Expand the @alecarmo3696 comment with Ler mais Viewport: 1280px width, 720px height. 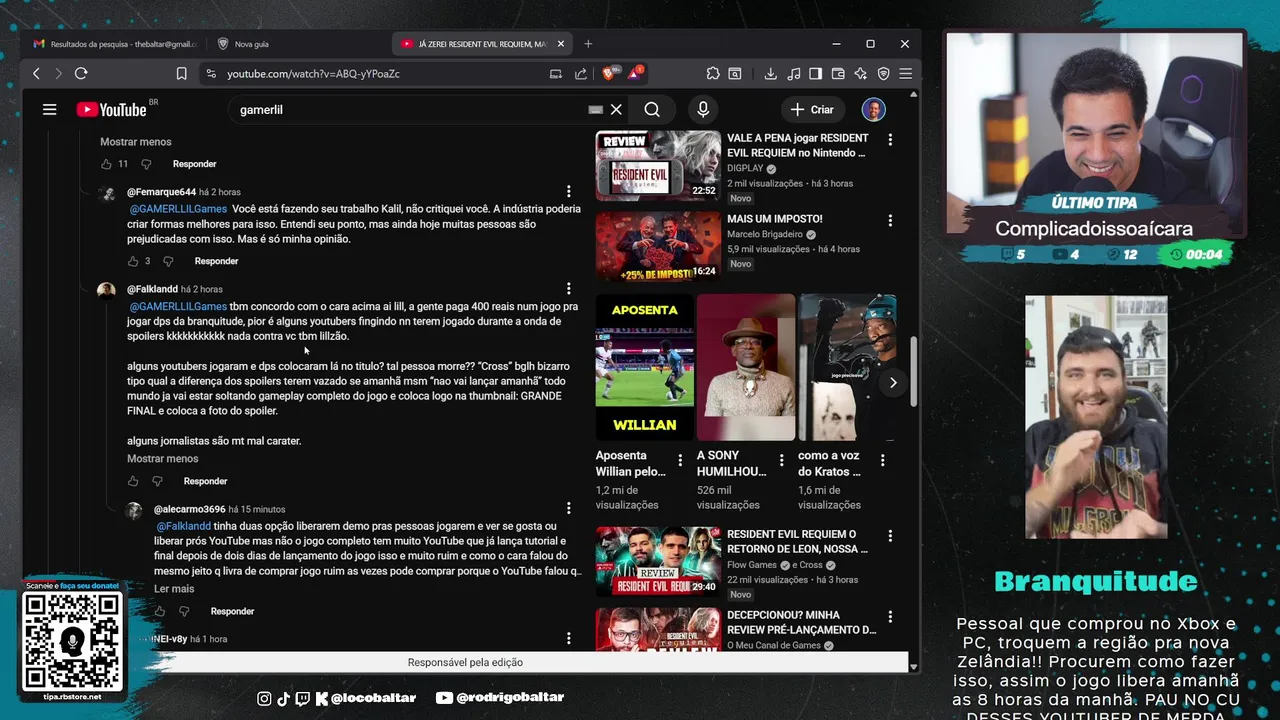174,589
